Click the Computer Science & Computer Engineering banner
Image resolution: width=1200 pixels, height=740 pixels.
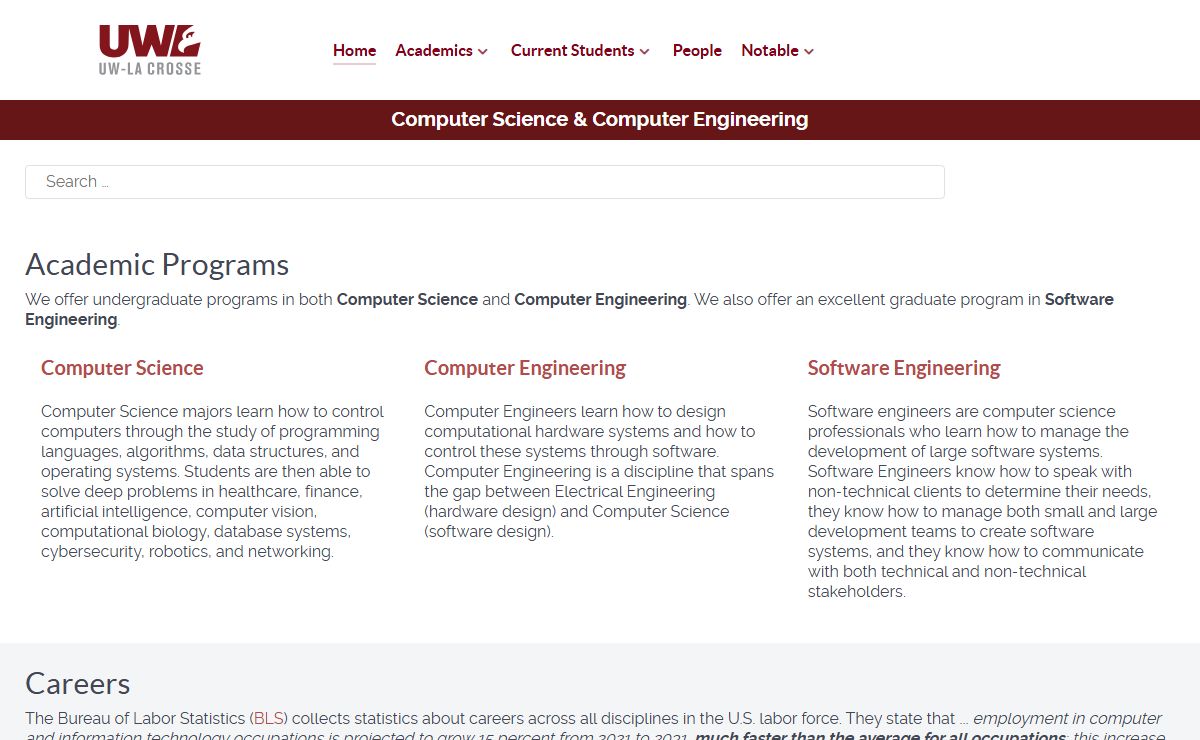pyautogui.click(x=600, y=120)
